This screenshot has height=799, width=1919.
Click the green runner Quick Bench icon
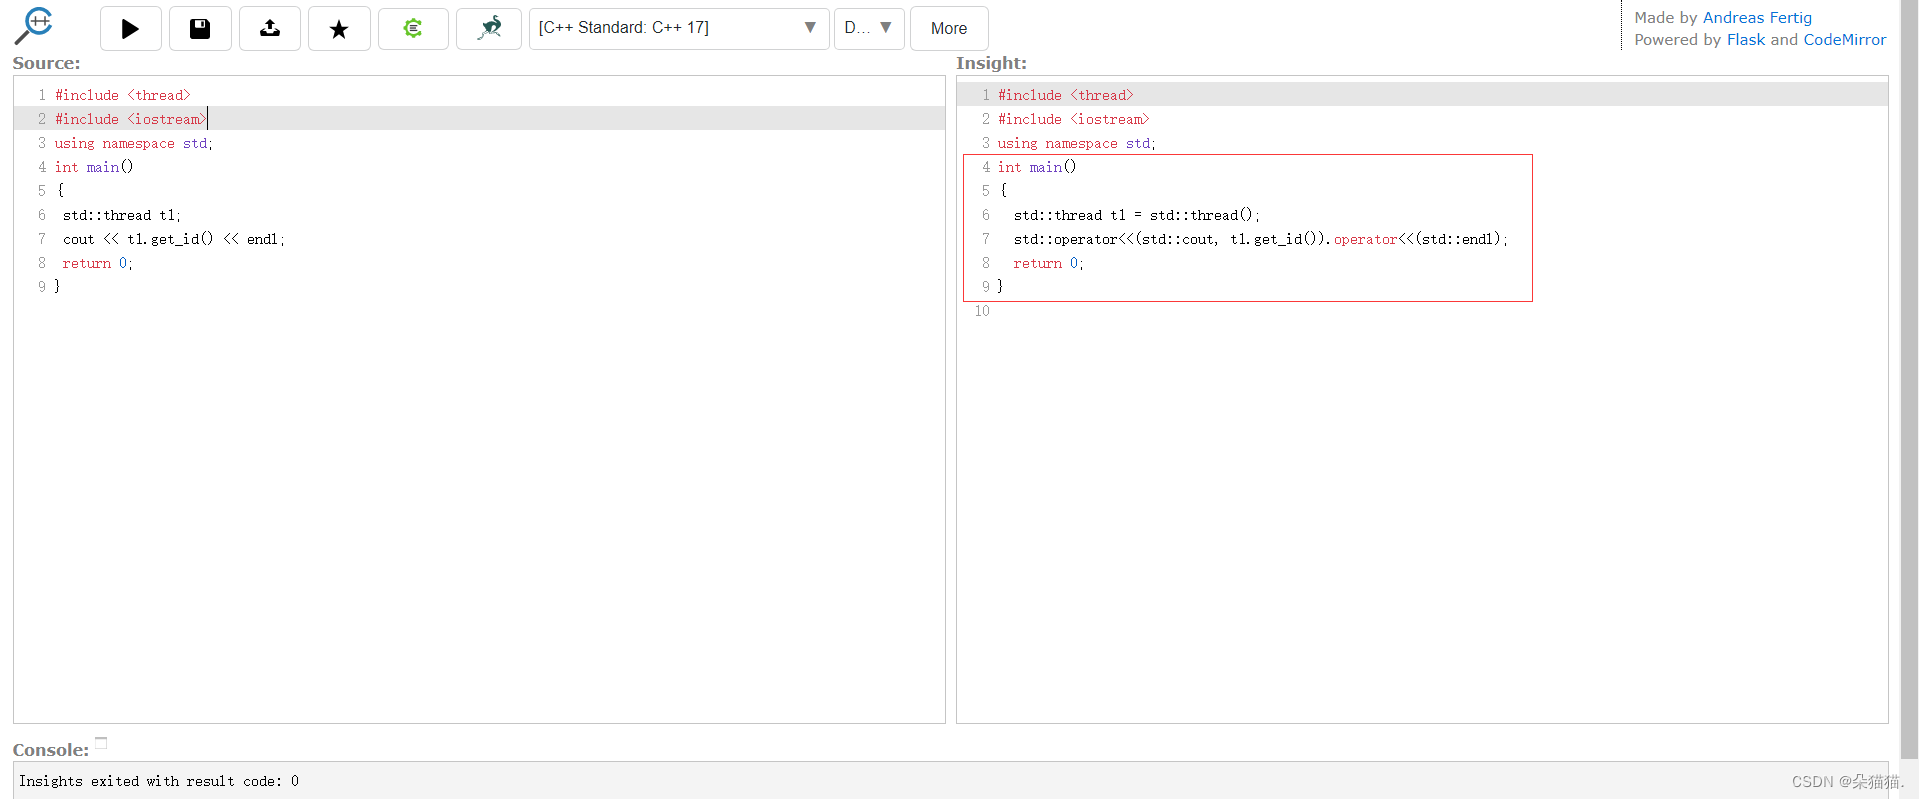489,28
